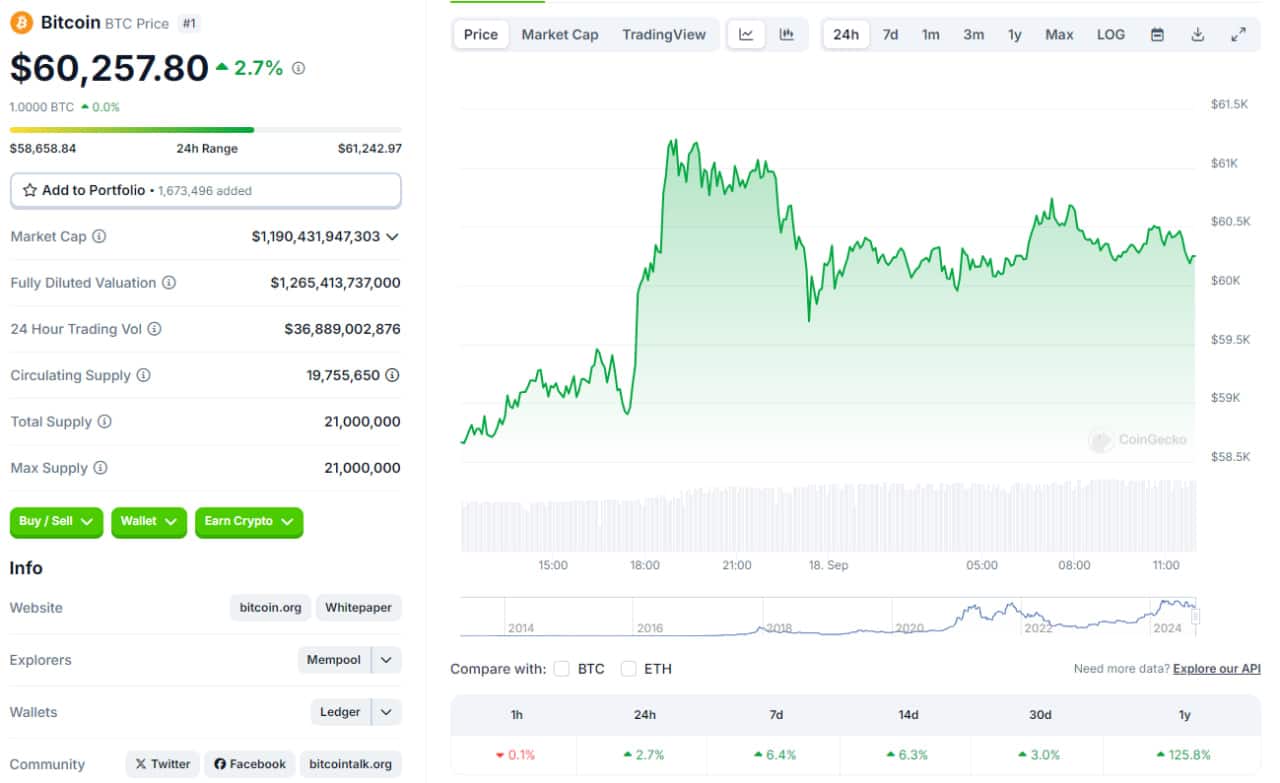This screenshot has width=1280, height=783.
Task: Open the calendar date range picker
Action: point(1157,34)
